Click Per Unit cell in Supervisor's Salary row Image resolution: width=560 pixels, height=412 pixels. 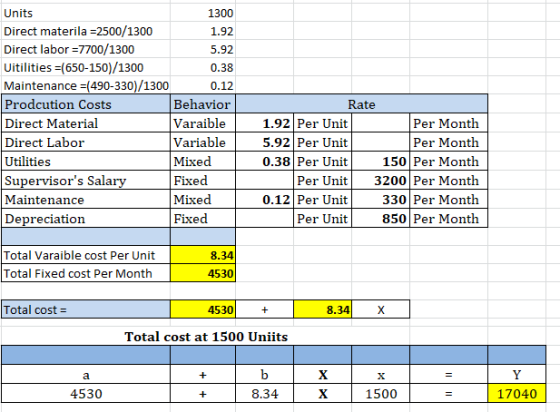[x=322, y=181]
